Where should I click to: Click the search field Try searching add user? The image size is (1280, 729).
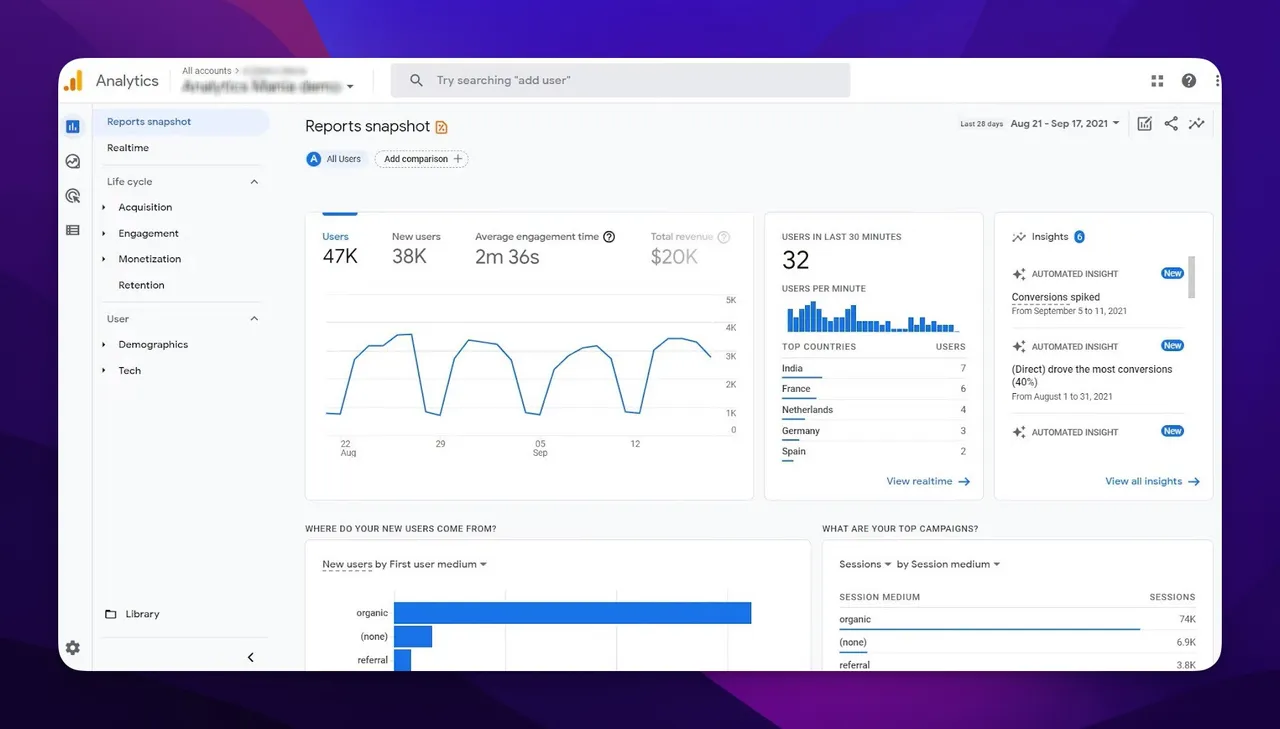coord(620,80)
